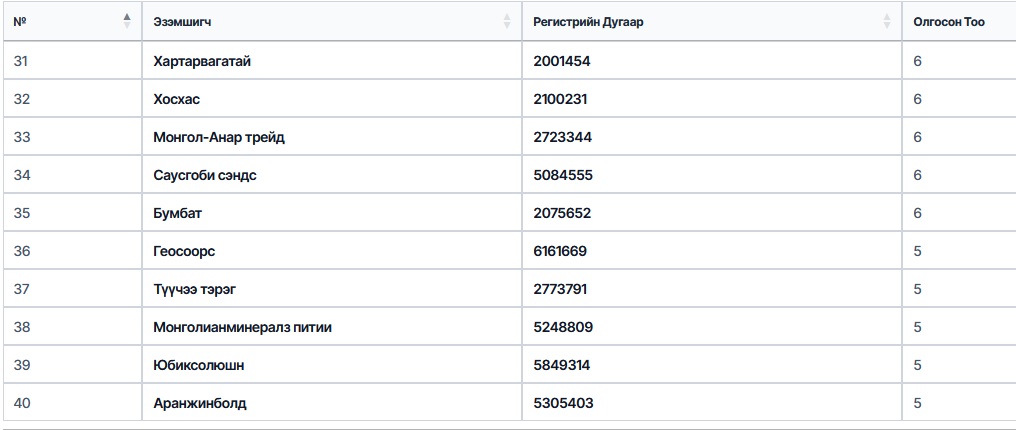The image size is (1016, 430).
Task: Select the Олгосон Тоо column header
Action: point(949,22)
